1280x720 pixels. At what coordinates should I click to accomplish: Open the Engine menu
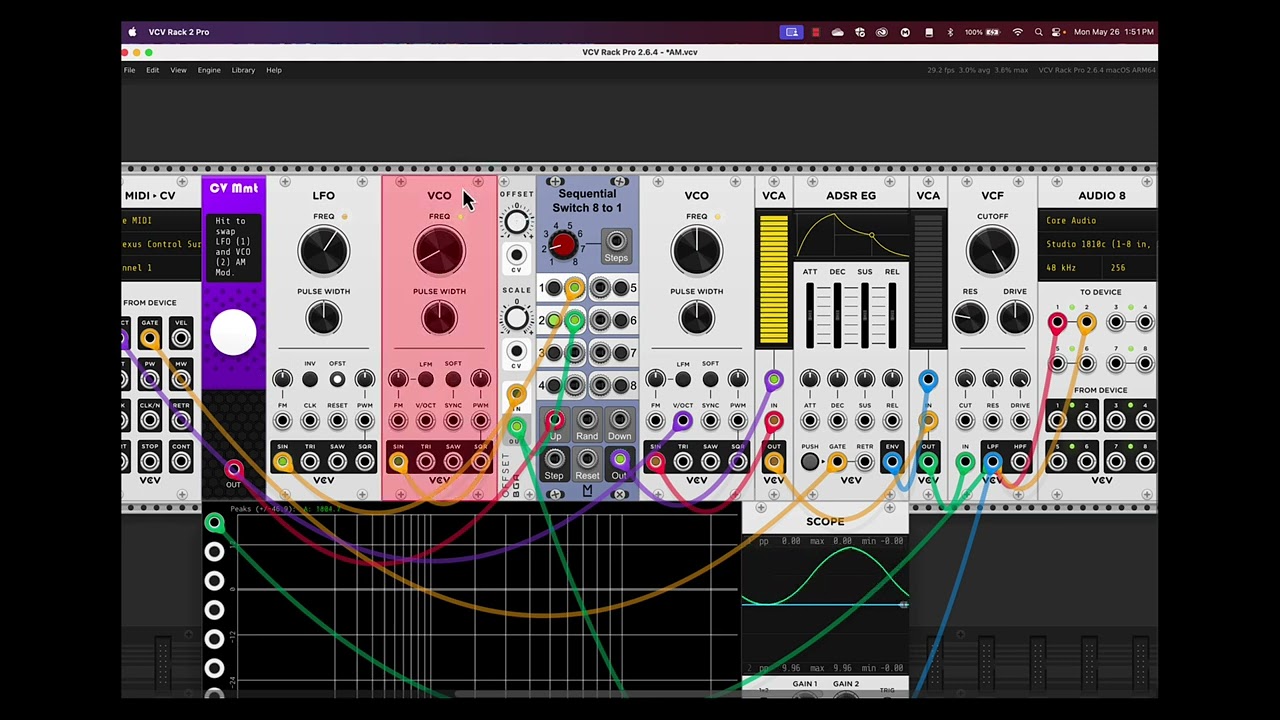tap(209, 70)
